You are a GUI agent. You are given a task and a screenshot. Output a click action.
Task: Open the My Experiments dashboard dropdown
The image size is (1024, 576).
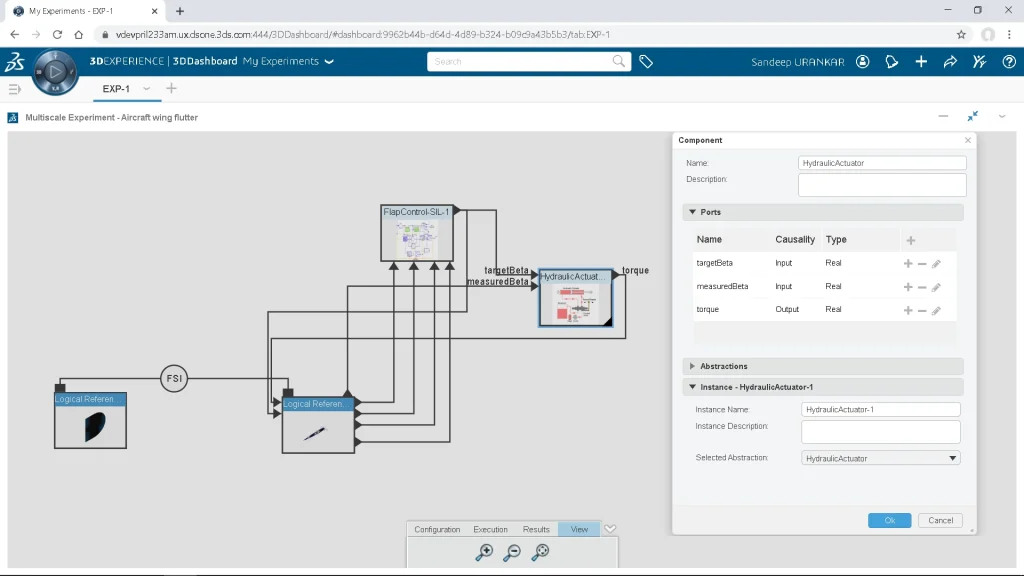[329, 62]
